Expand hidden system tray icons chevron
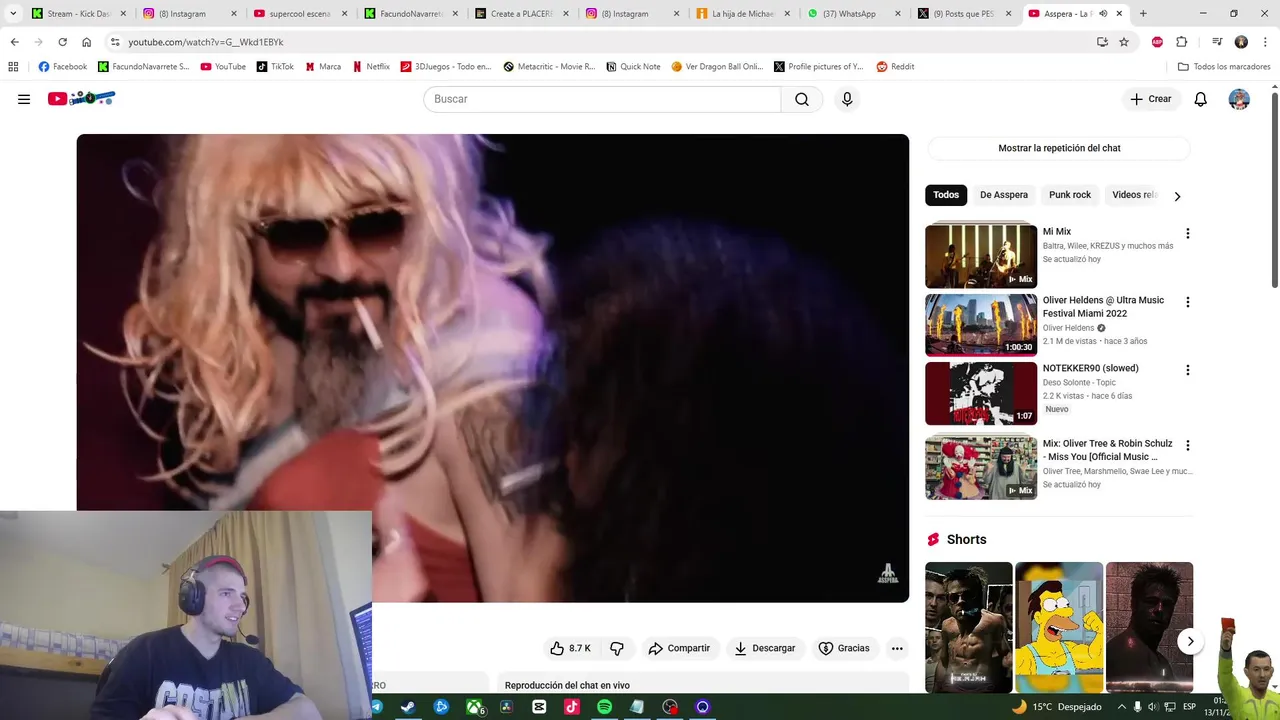The height and width of the screenshot is (720, 1280). 1122,707
